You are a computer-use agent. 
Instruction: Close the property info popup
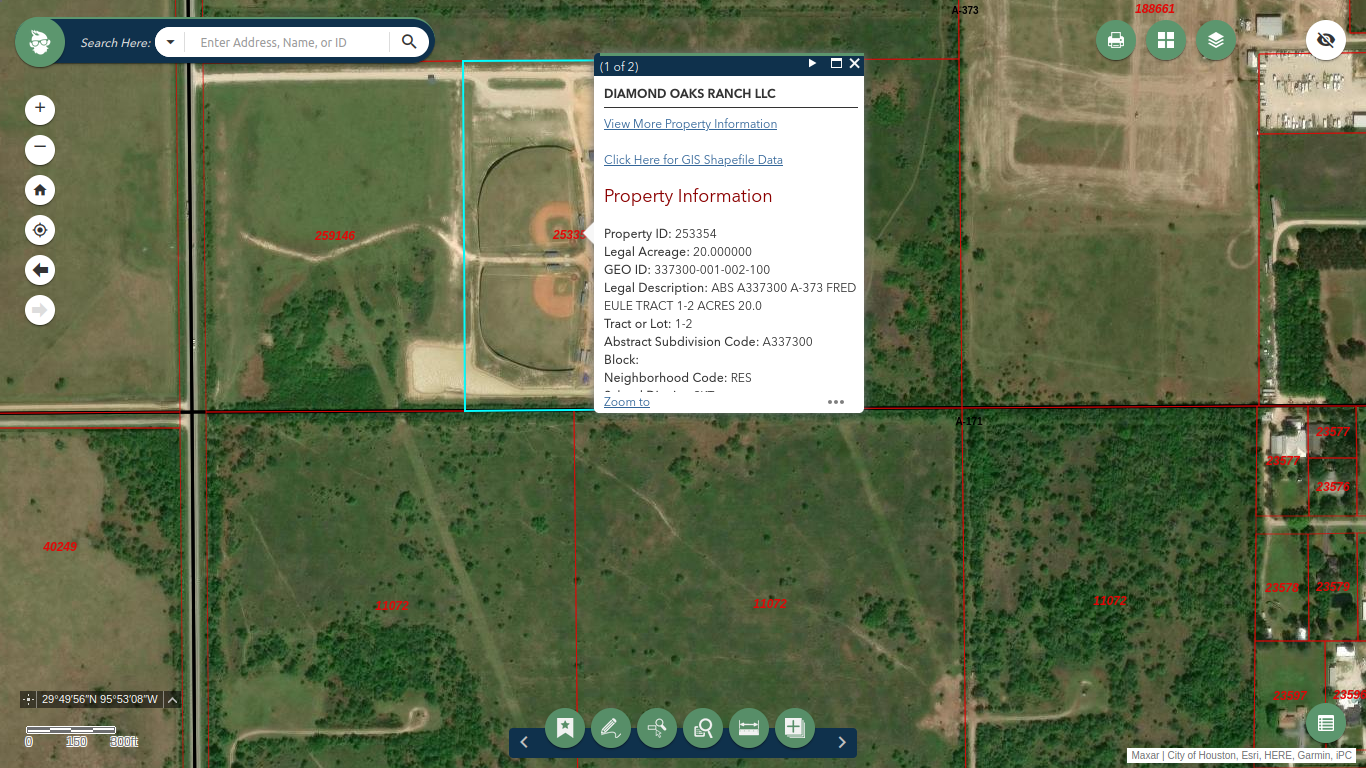pyautogui.click(x=855, y=63)
